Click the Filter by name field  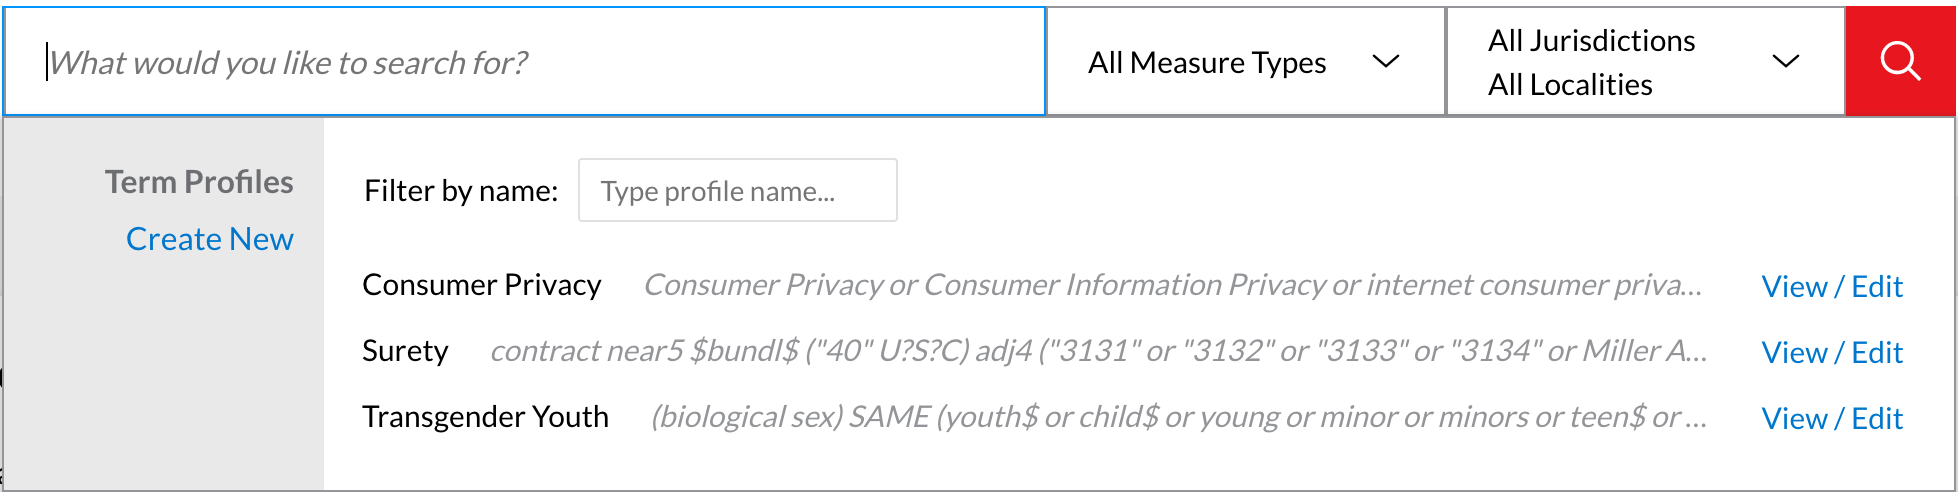pos(737,191)
